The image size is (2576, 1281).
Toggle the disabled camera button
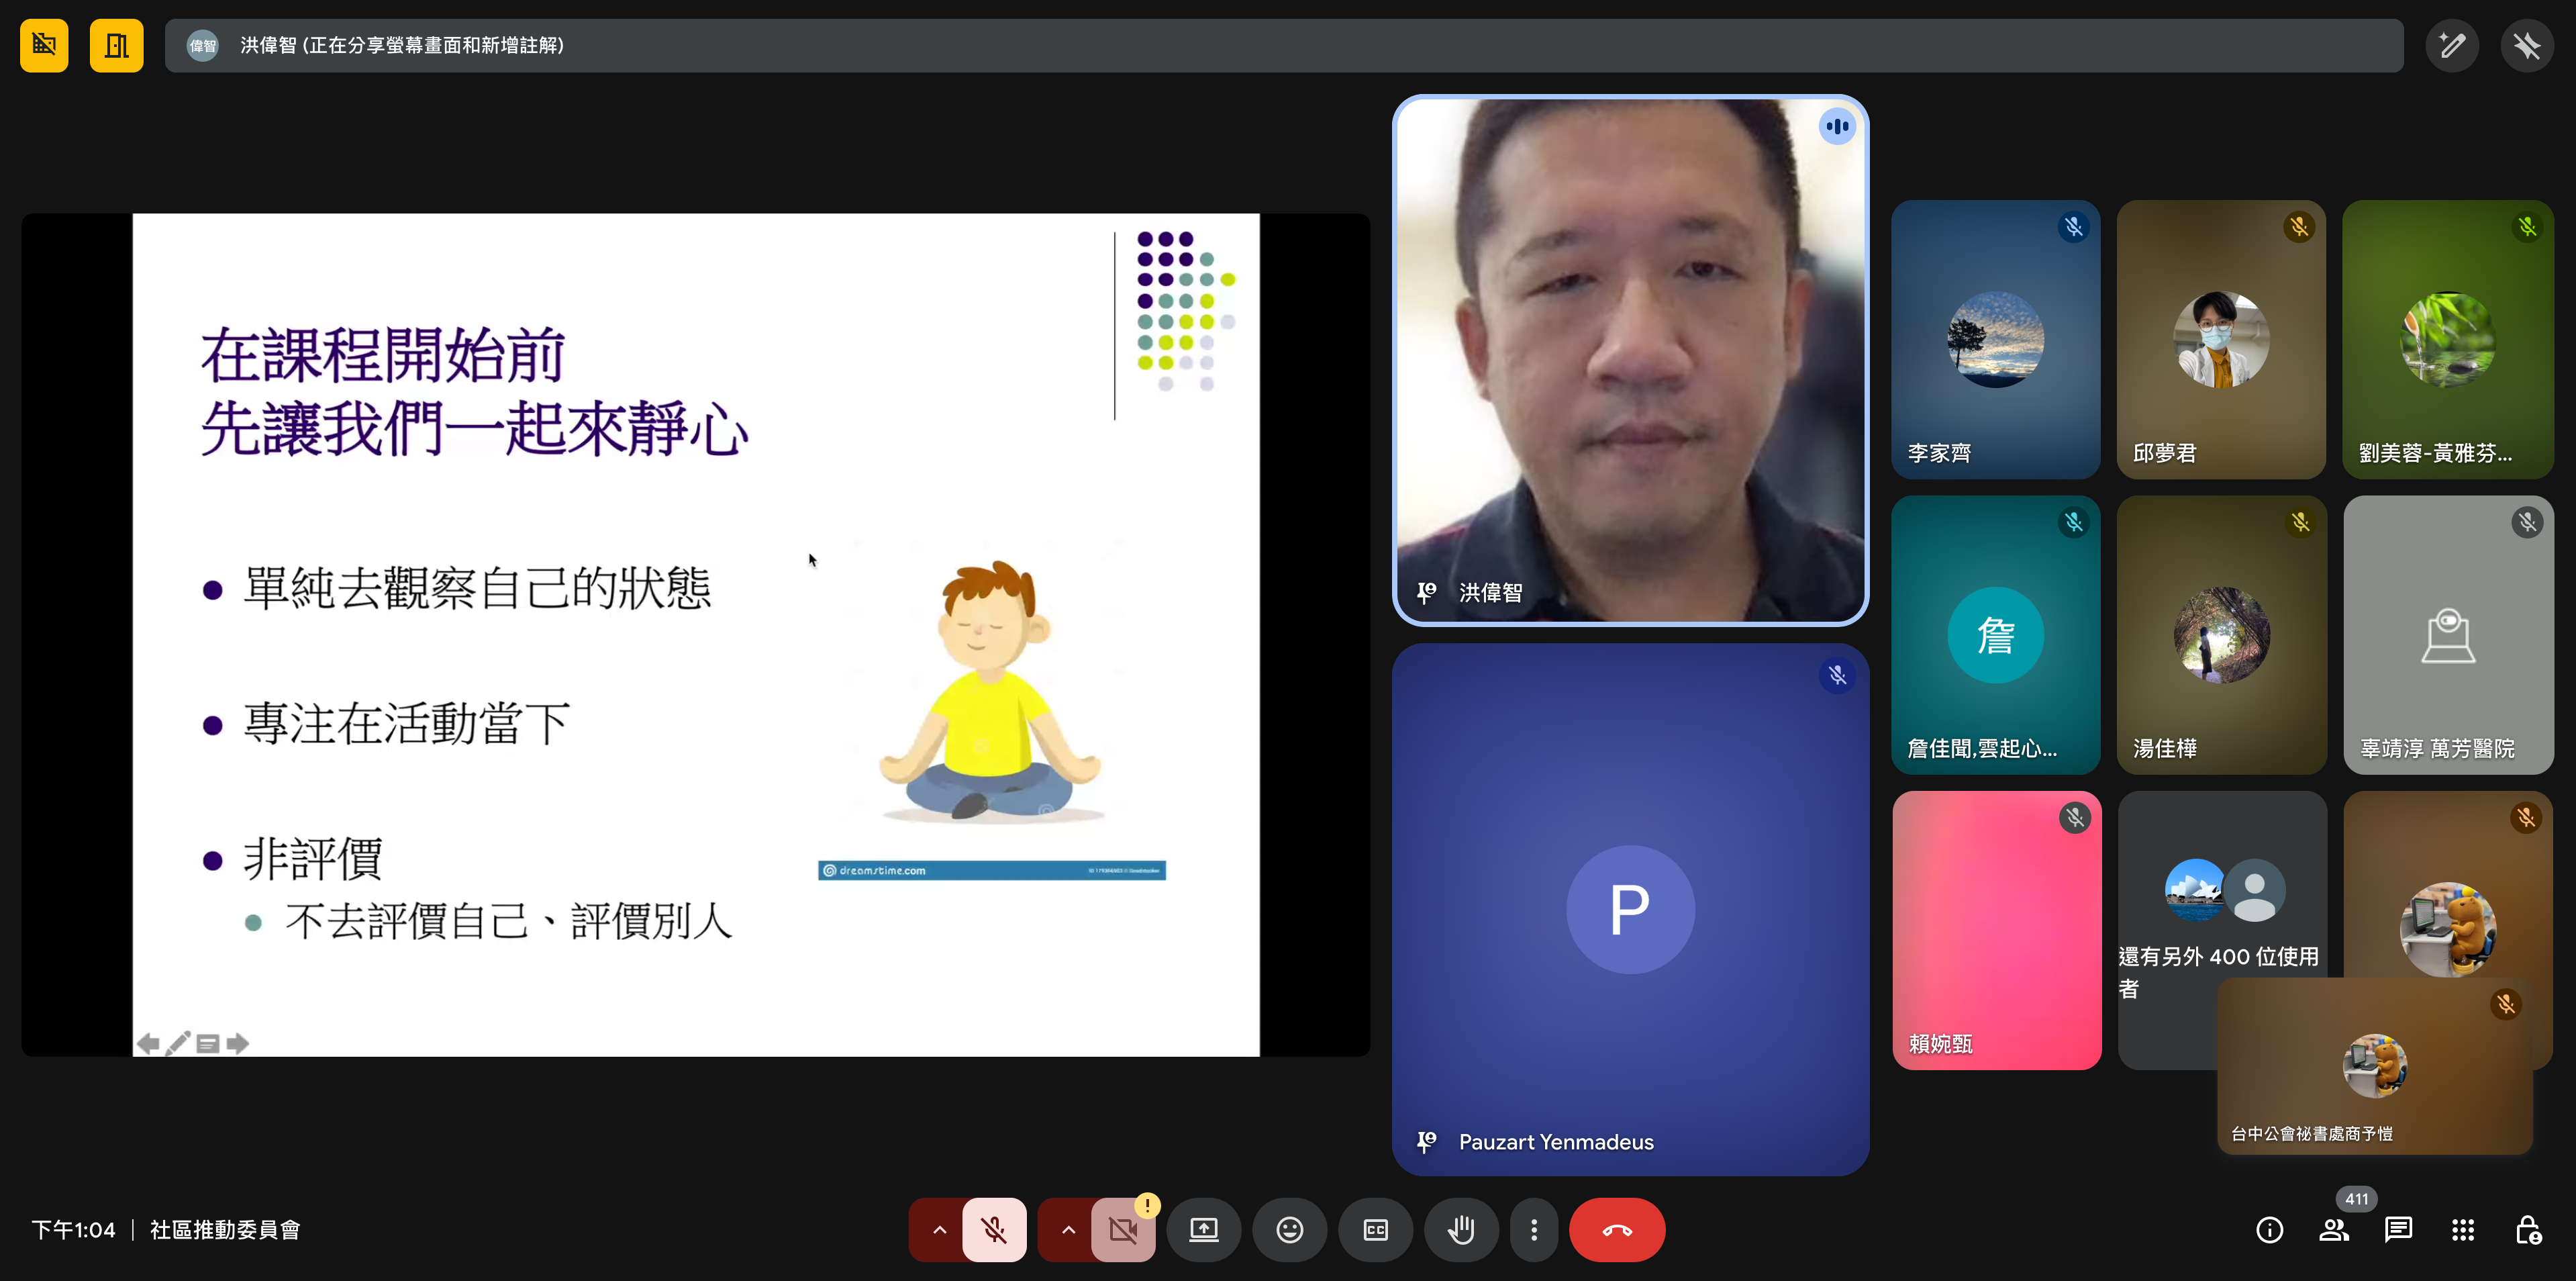click(1123, 1229)
